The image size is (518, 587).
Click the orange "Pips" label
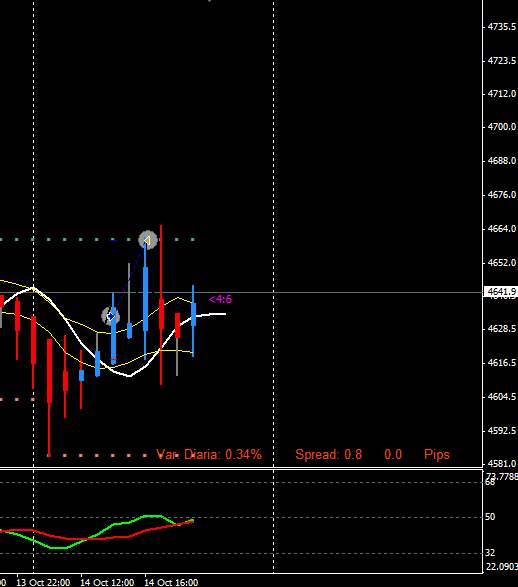pyautogui.click(x=437, y=454)
